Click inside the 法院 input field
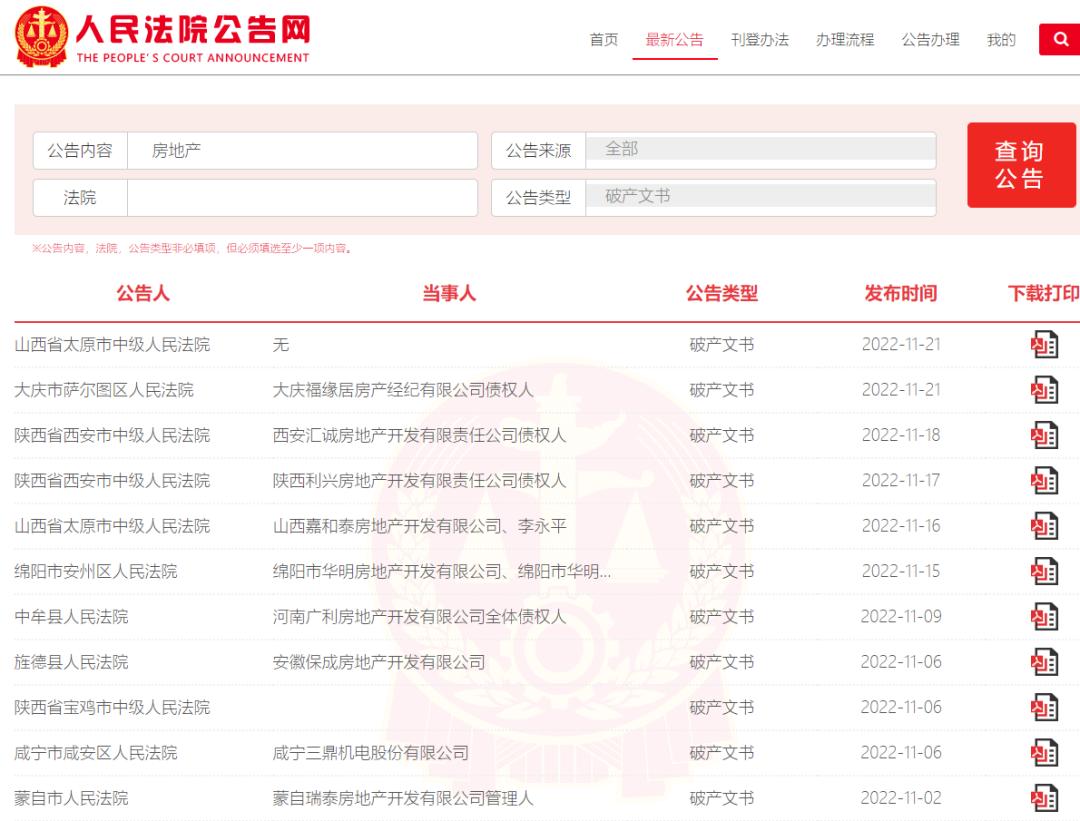The width and height of the screenshot is (1080, 821). click(x=300, y=197)
